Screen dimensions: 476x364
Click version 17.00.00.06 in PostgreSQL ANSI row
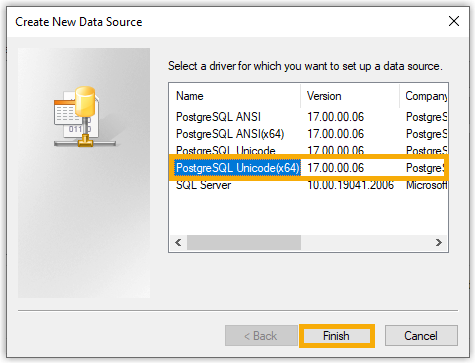click(335, 117)
